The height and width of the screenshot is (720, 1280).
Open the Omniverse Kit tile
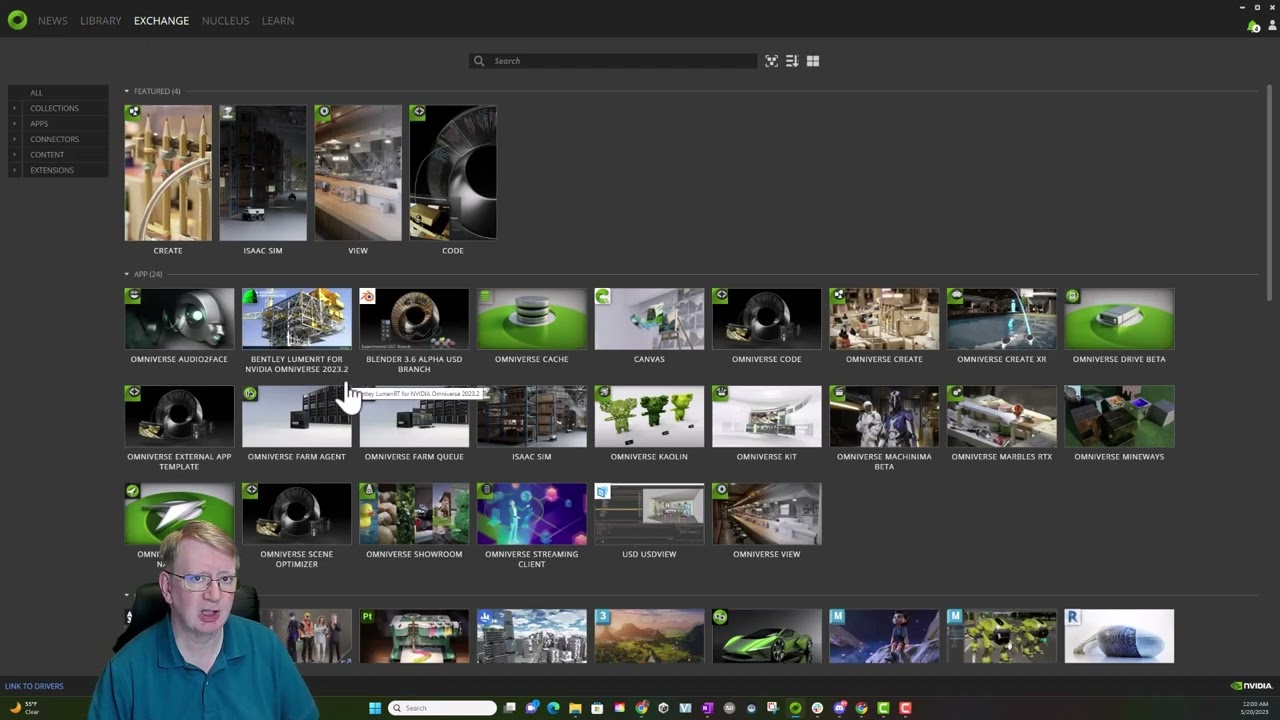767,423
